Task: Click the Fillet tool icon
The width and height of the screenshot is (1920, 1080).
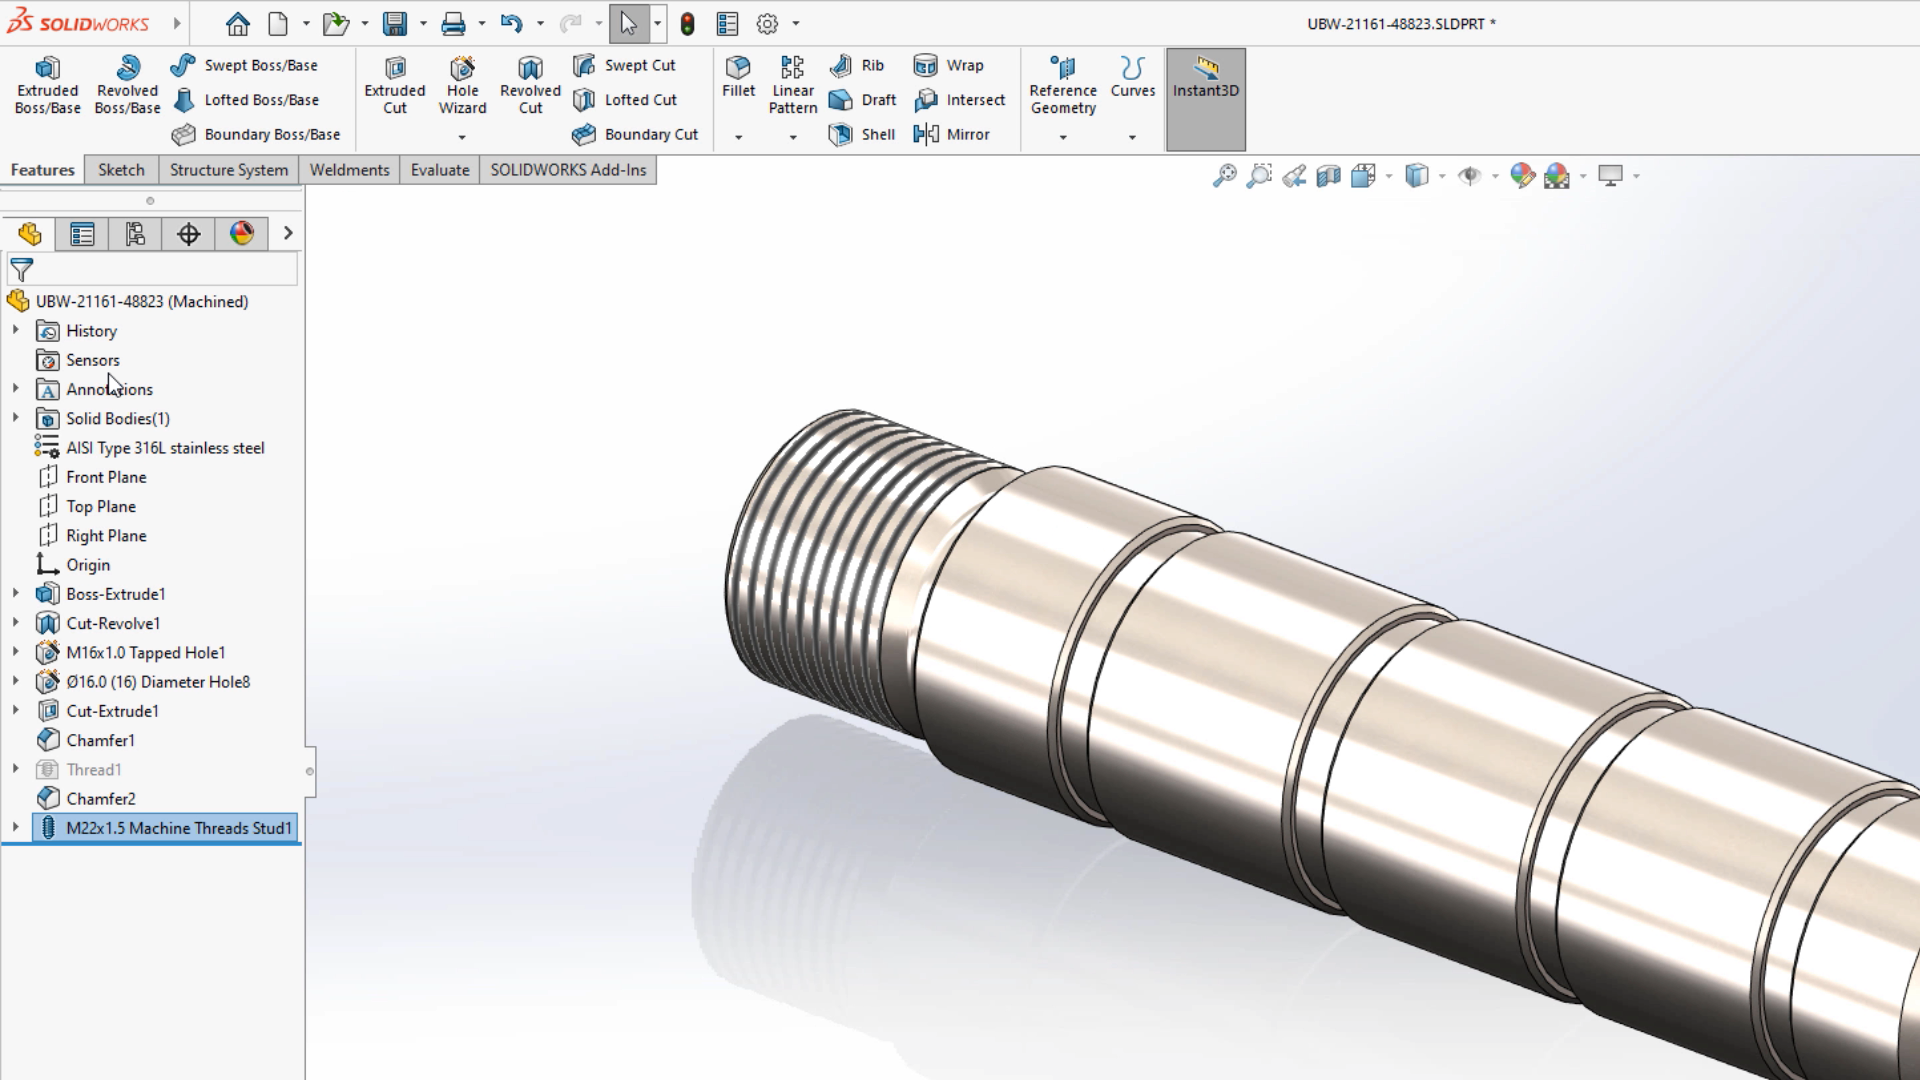Action: coord(738,68)
